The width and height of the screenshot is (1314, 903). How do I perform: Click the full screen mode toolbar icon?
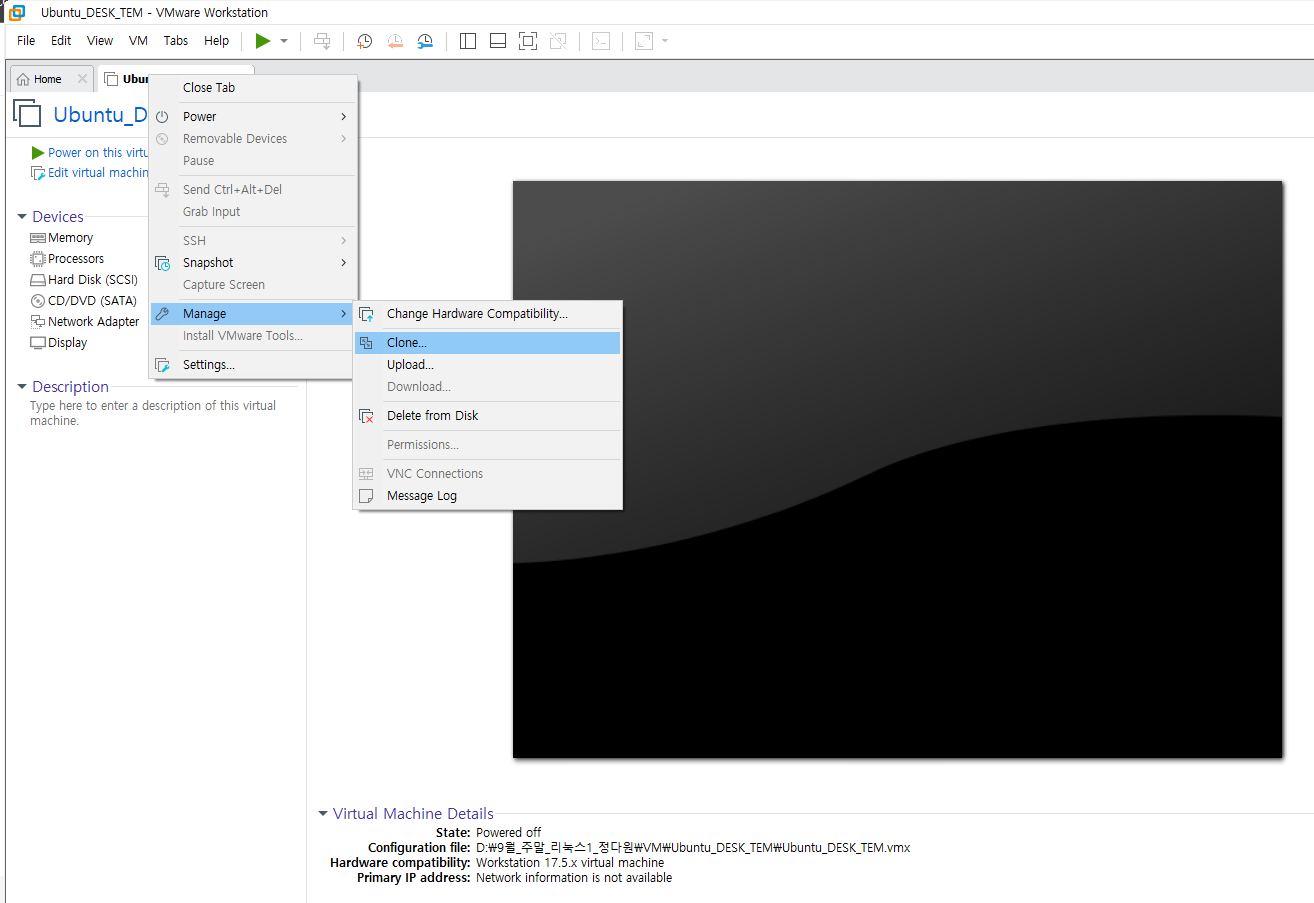pyautogui.click(x=528, y=41)
